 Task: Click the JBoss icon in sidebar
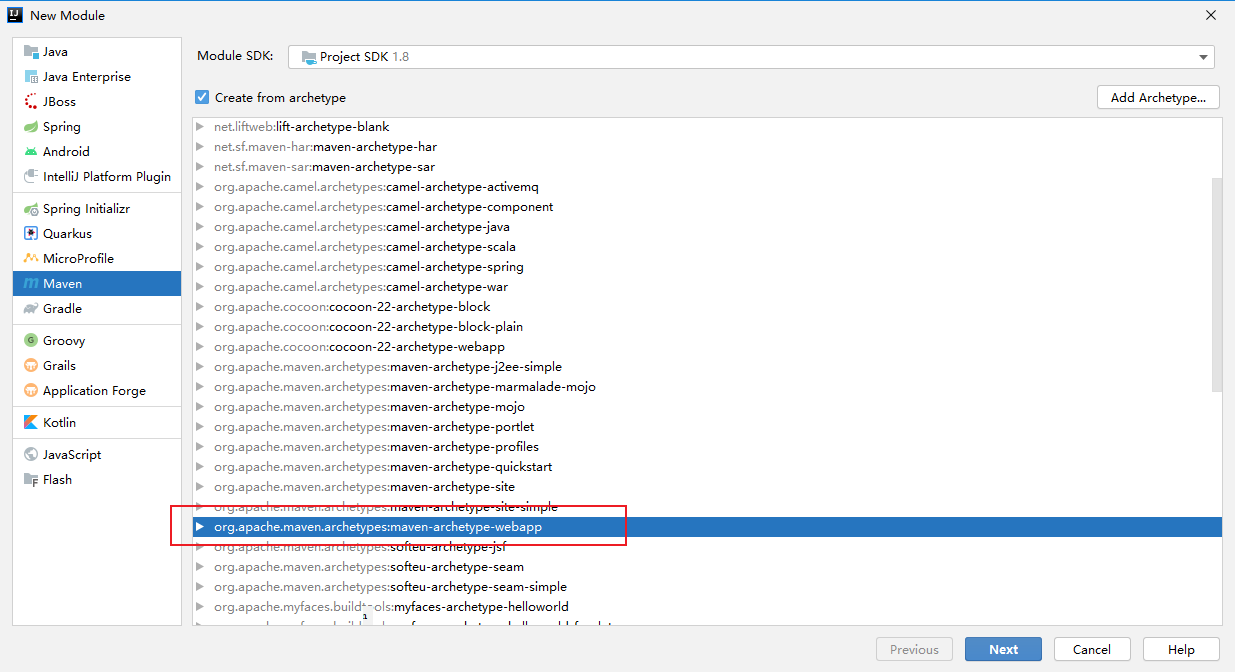click(x=31, y=102)
